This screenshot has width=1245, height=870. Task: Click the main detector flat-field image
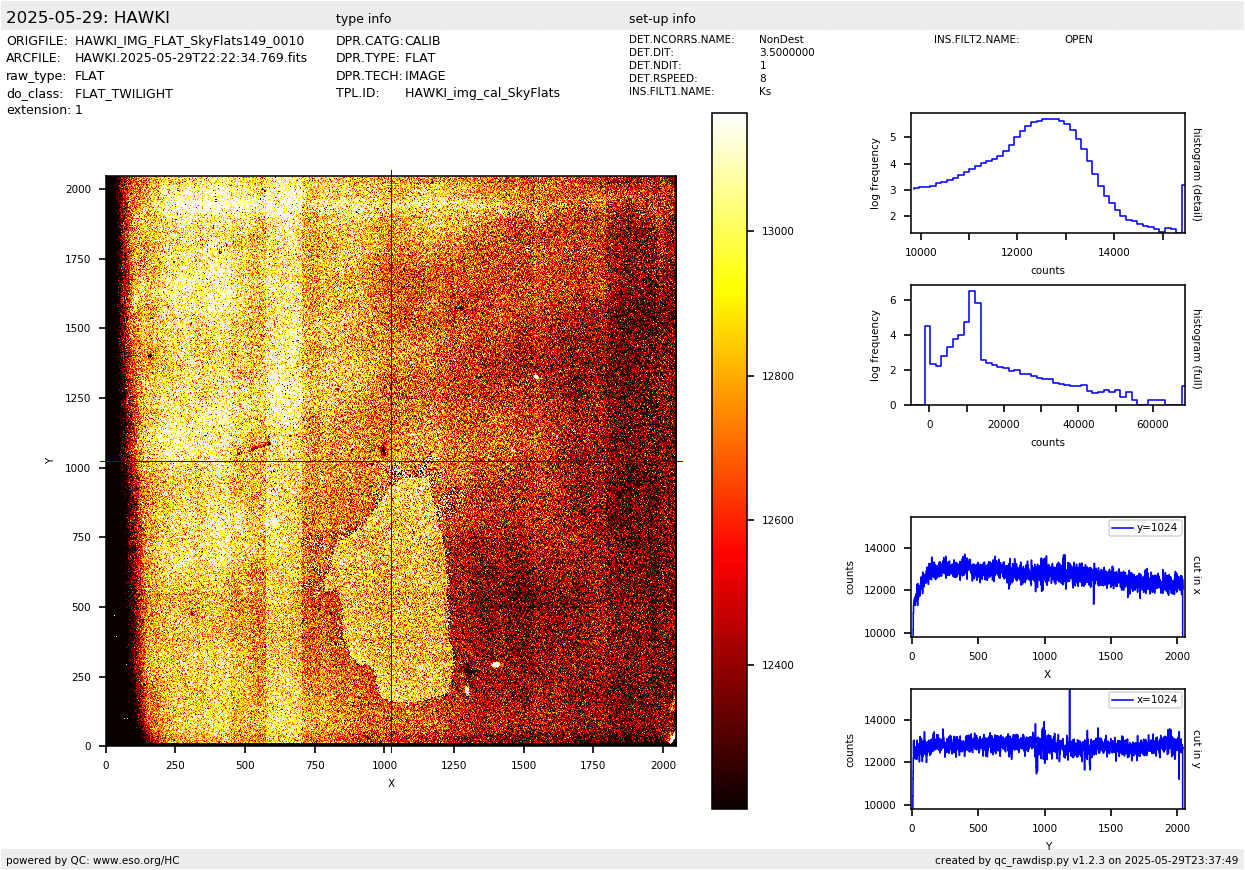pos(390,460)
